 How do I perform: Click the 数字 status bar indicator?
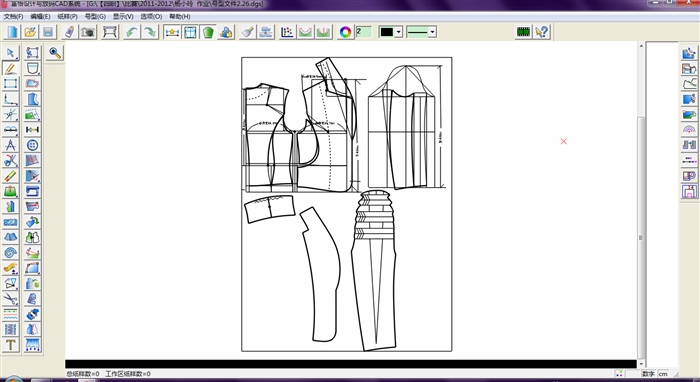tap(648, 374)
